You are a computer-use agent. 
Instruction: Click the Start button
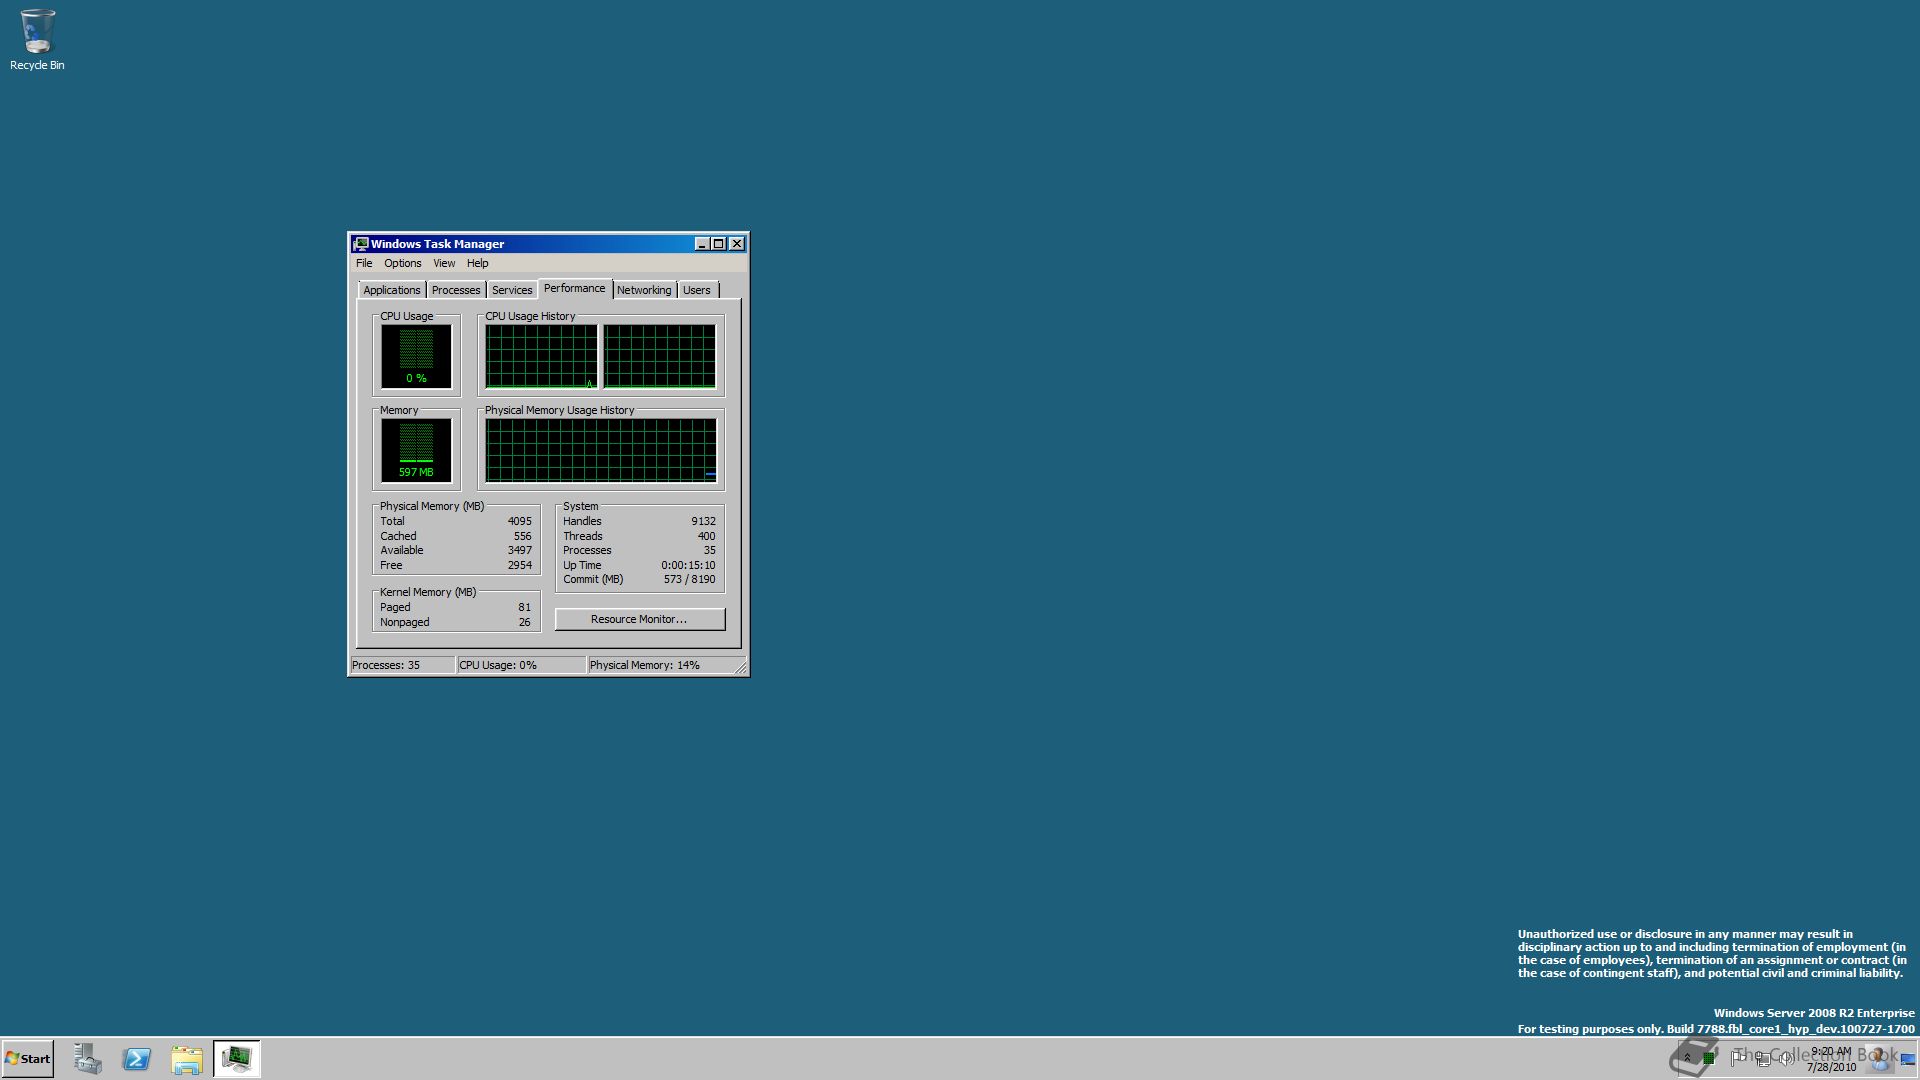pos(28,1058)
